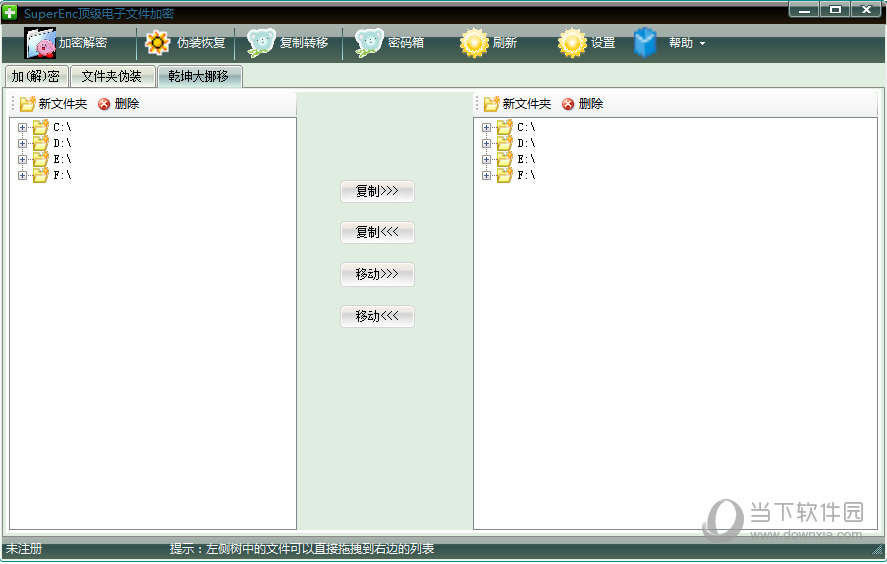This screenshot has width=887, height=564.
Task: Open the 加密解密 toolbar icon
Action: [40, 43]
